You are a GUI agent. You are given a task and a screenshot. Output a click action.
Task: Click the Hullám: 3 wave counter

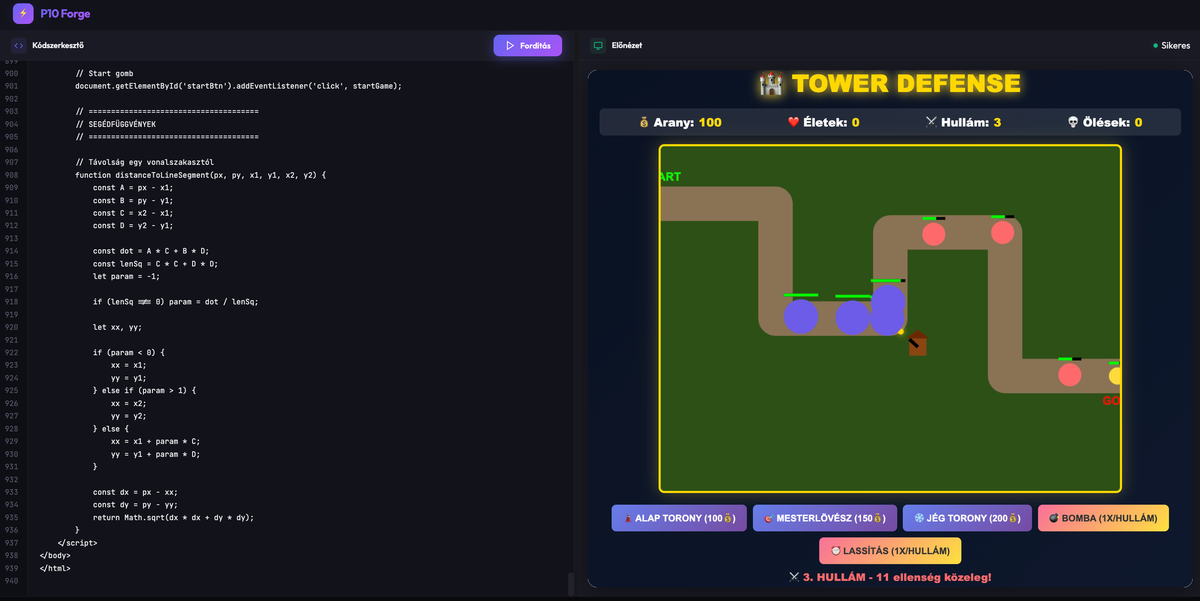click(964, 122)
